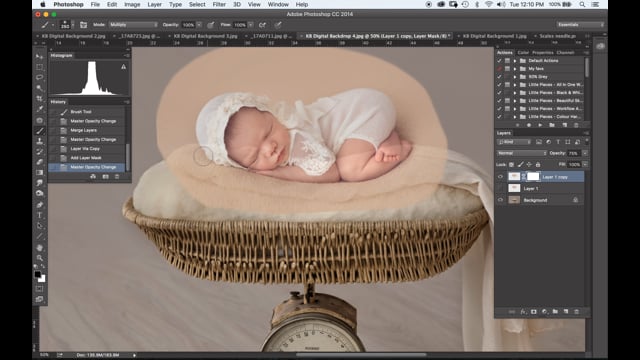Toggle visibility of the Background layer
Viewport: 640px width, 360px height.
(x=500, y=200)
